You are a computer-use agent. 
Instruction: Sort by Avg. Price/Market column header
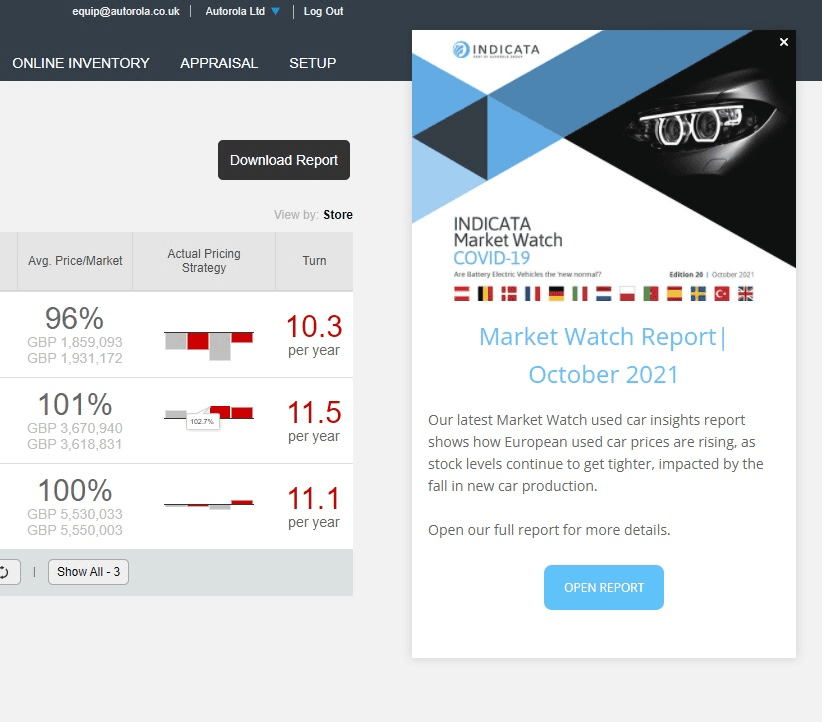coord(75,261)
